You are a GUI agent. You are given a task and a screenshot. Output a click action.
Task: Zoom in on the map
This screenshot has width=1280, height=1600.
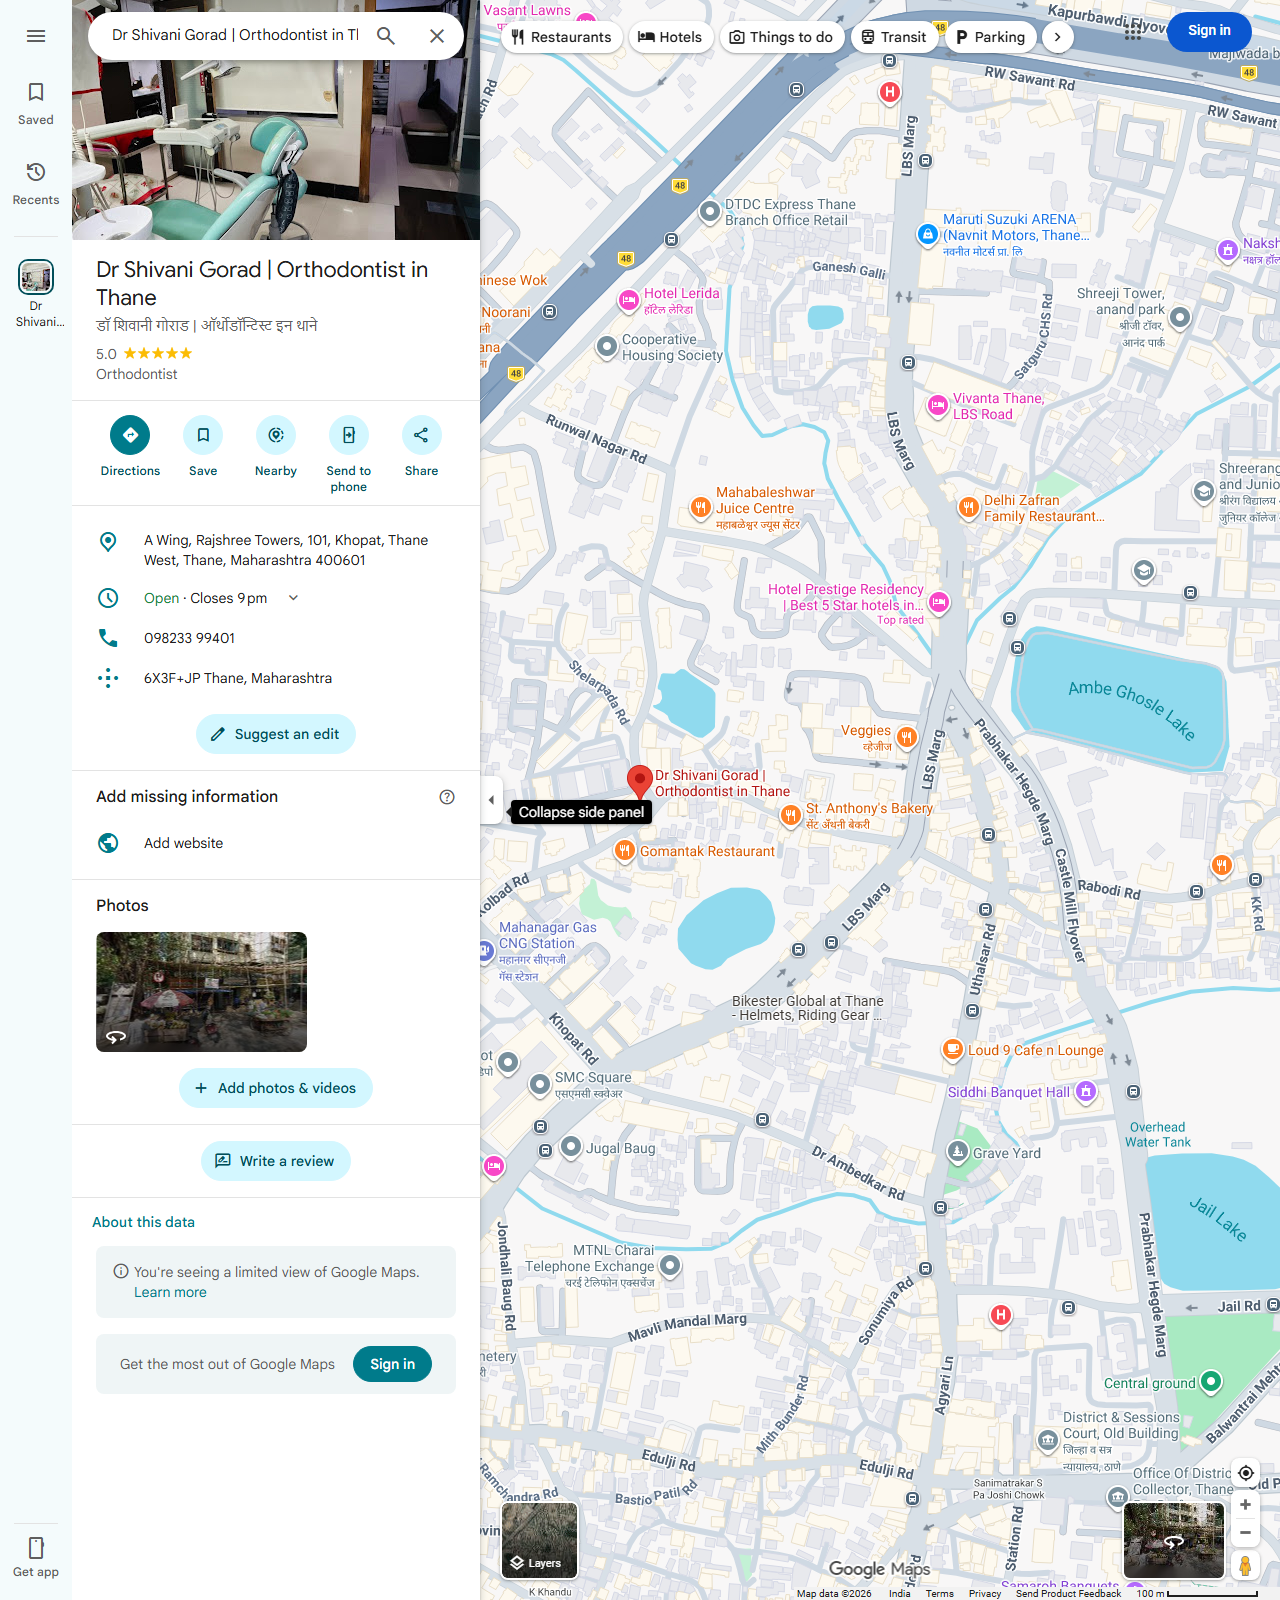coord(1246,1505)
